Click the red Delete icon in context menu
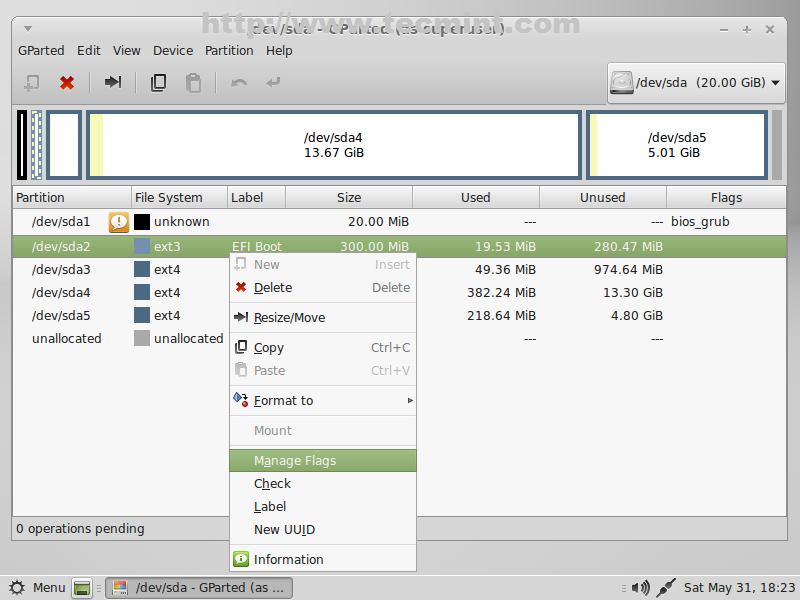Viewport: 800px width, 600px height. pyautogui.click(x=241, y=287)
